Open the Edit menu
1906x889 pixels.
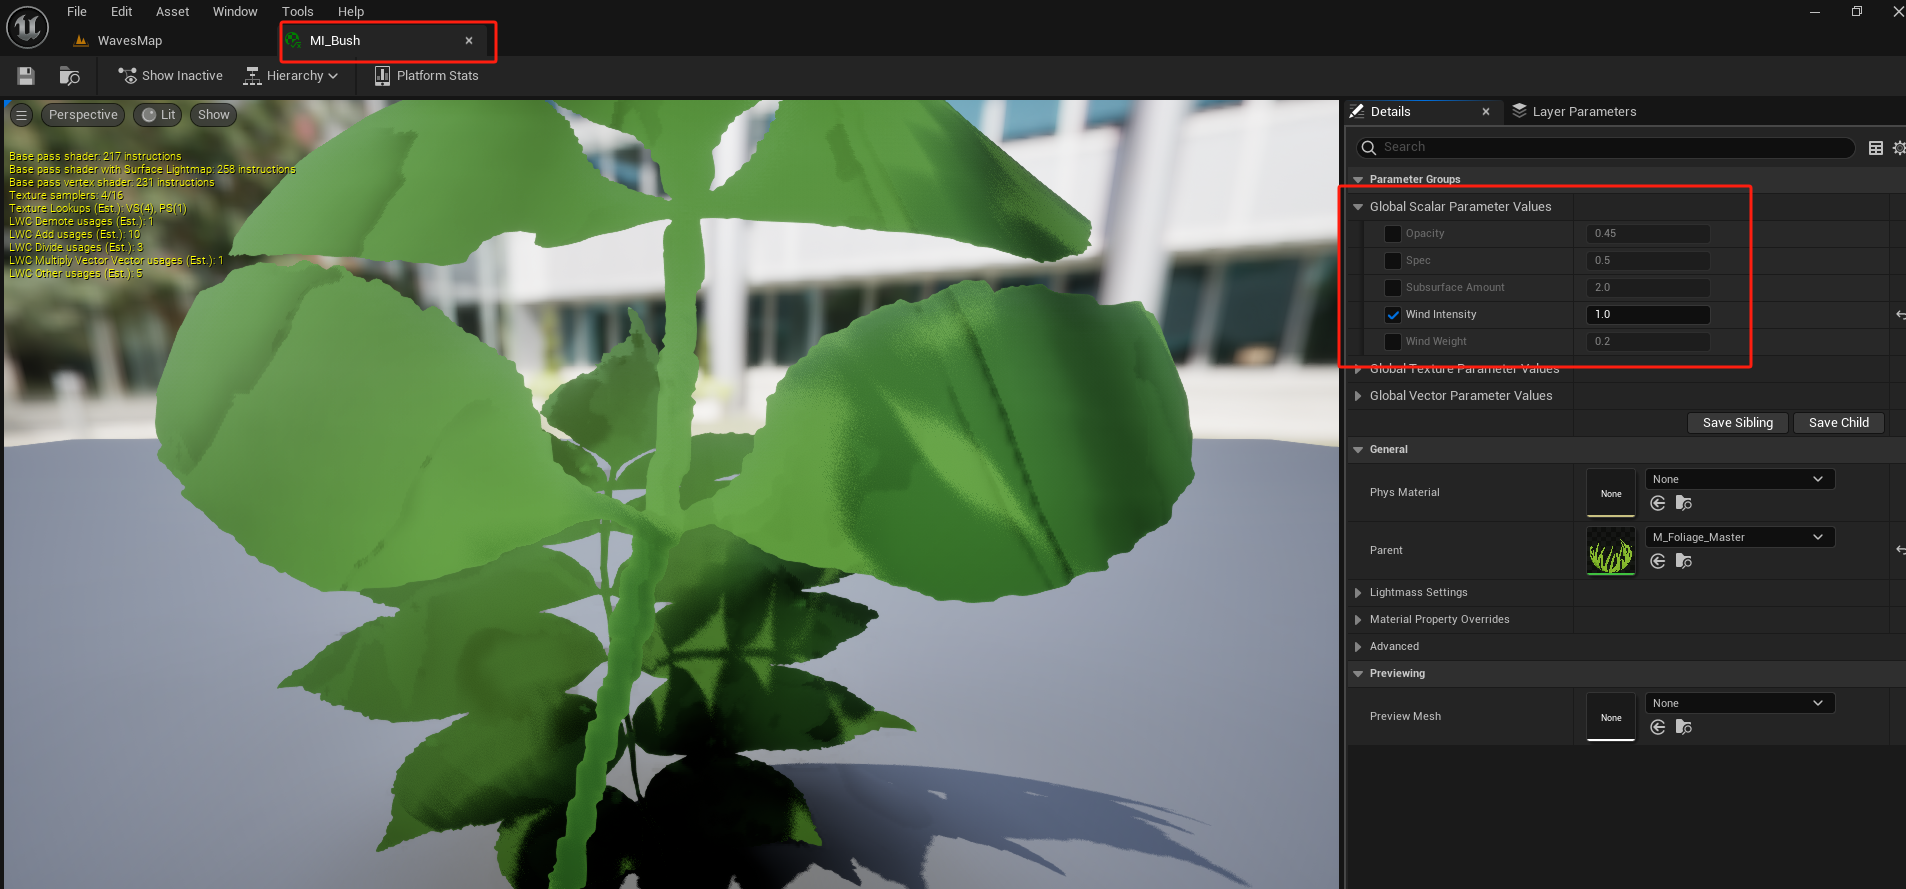121,11
